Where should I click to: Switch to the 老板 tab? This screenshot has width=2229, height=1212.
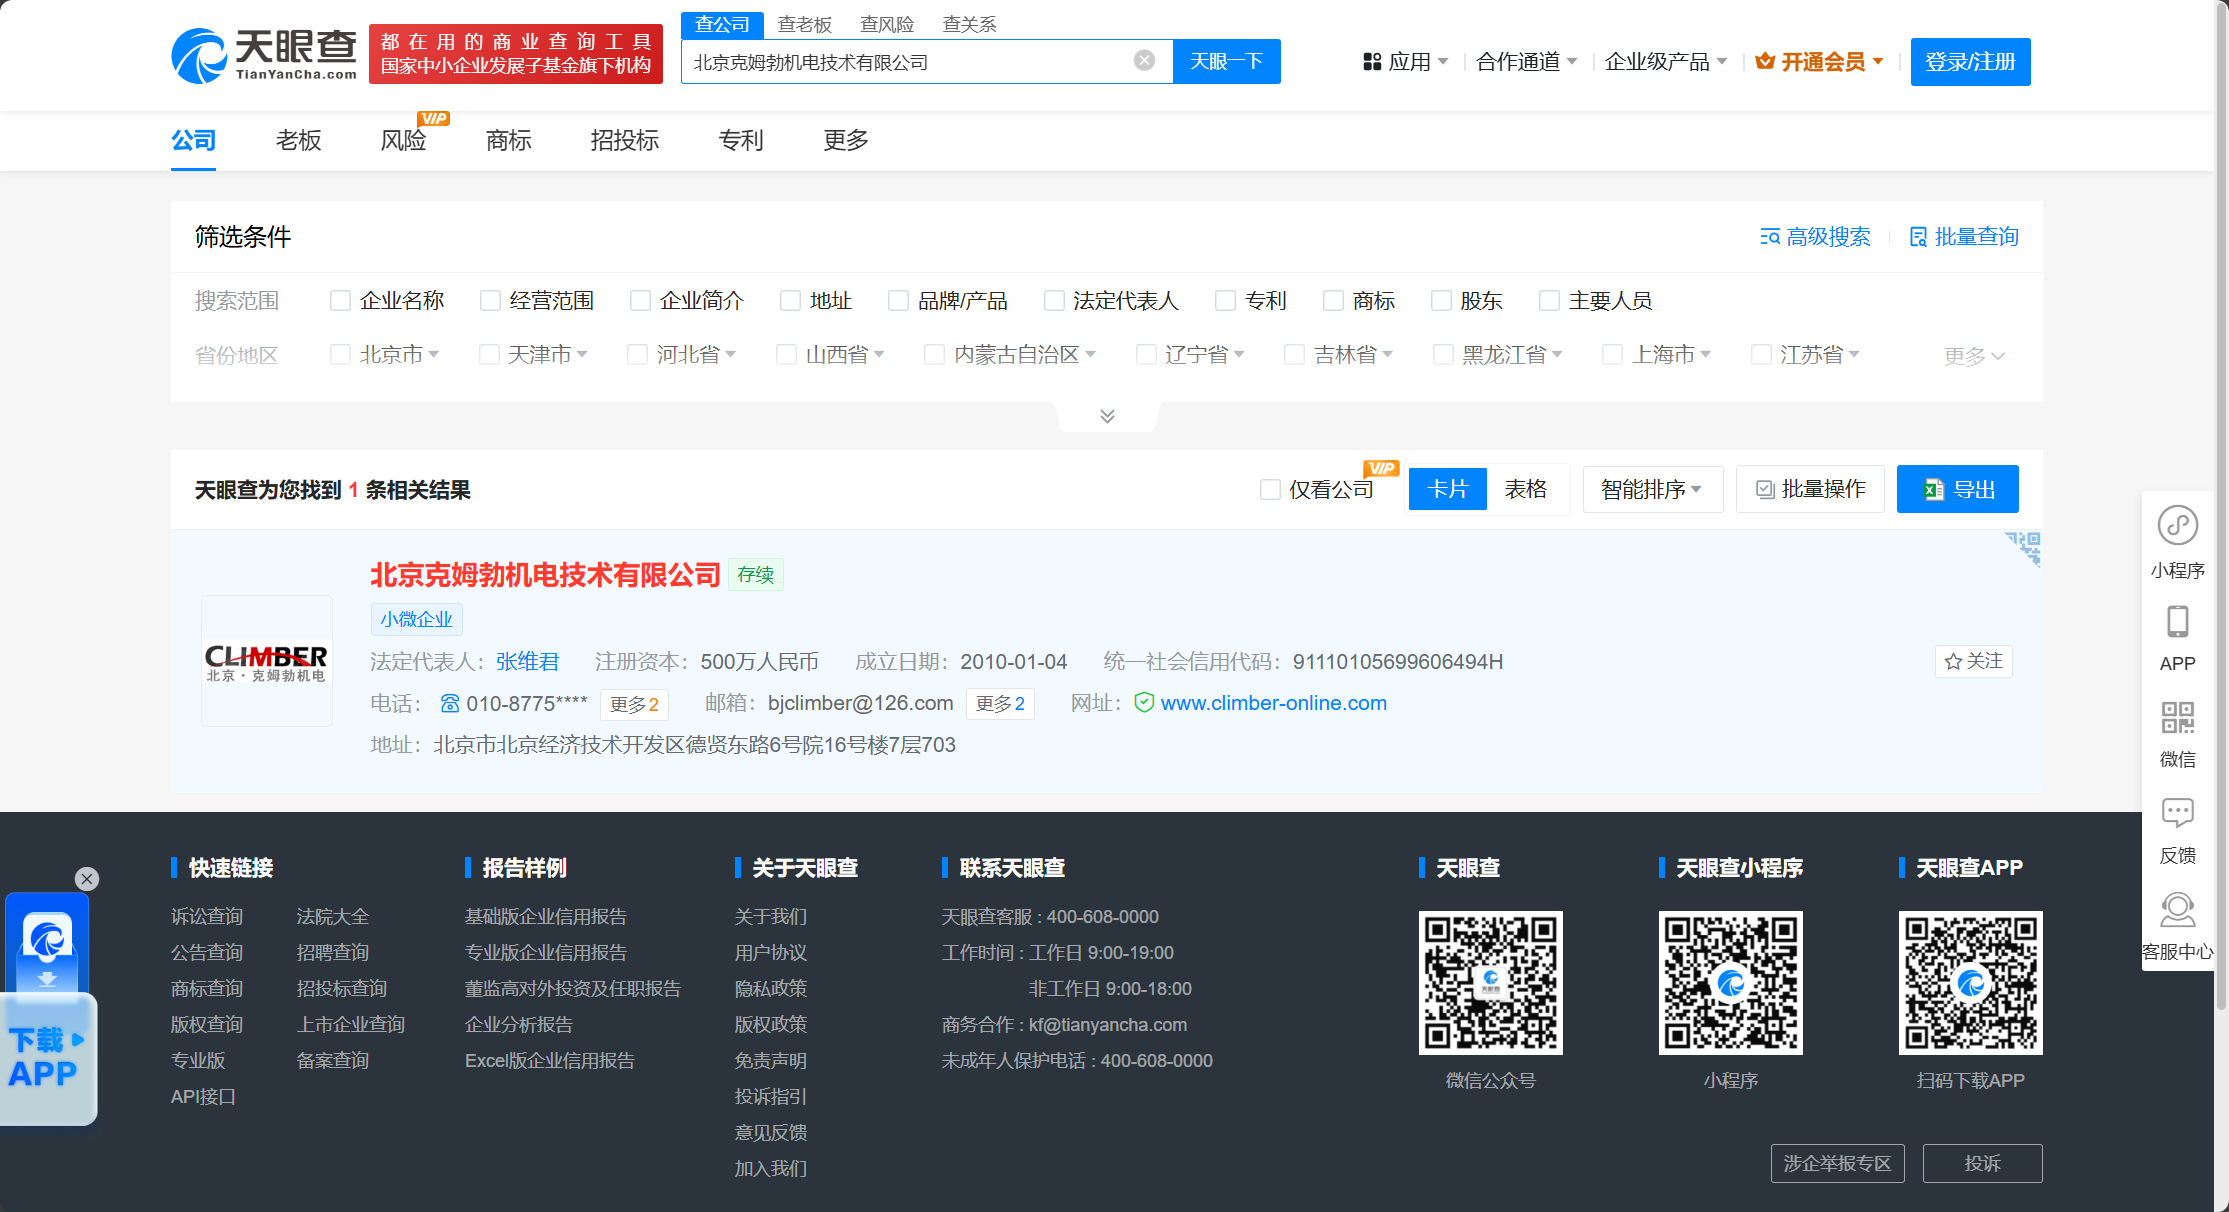pos(298,141)
